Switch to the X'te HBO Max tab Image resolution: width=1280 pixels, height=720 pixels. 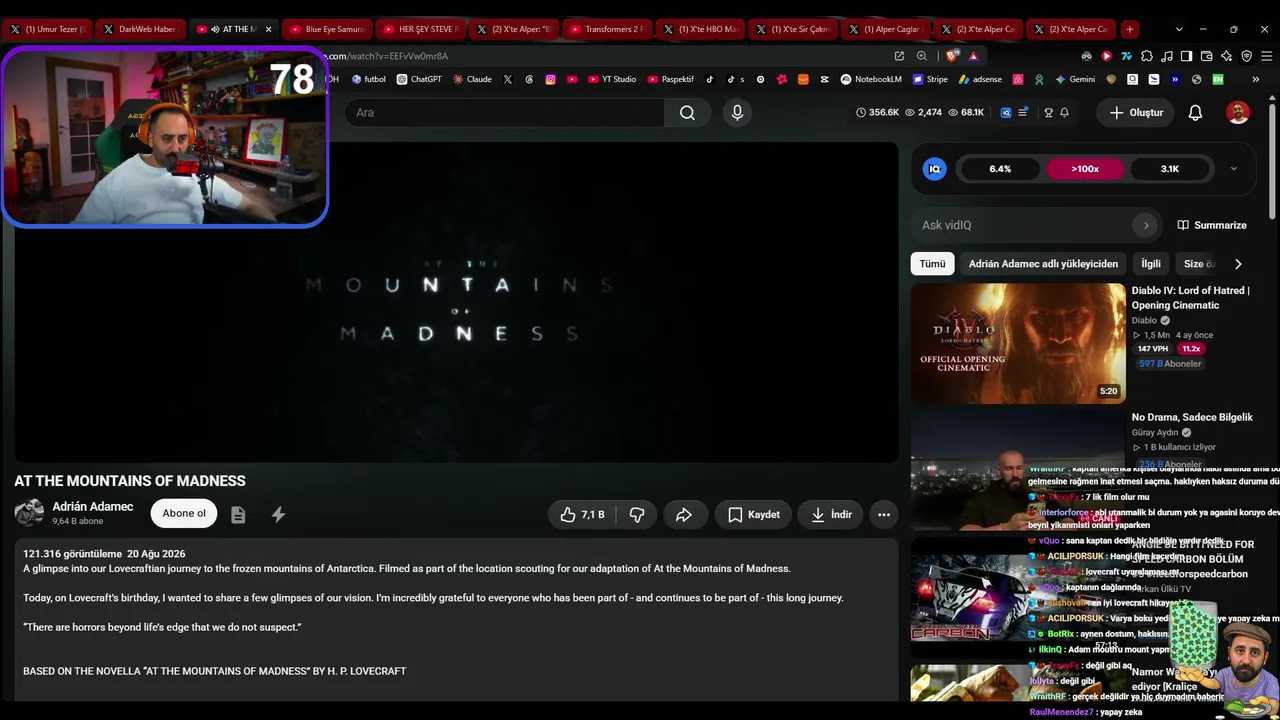698,29
